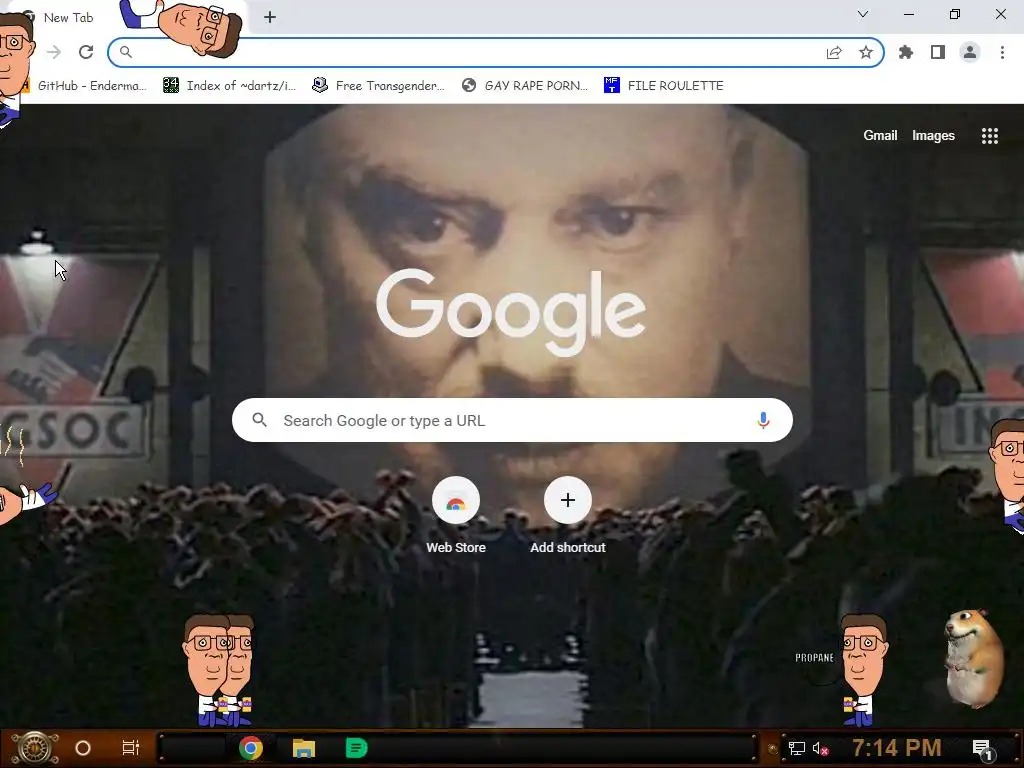
Task: Click the hamster desktop pet
Action: pyautogui.click(x=974, y=657)
